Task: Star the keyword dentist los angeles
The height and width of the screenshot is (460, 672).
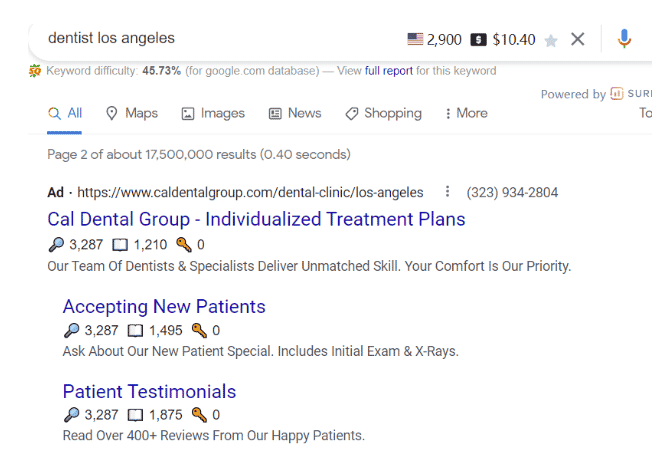Action: [551, 40]
